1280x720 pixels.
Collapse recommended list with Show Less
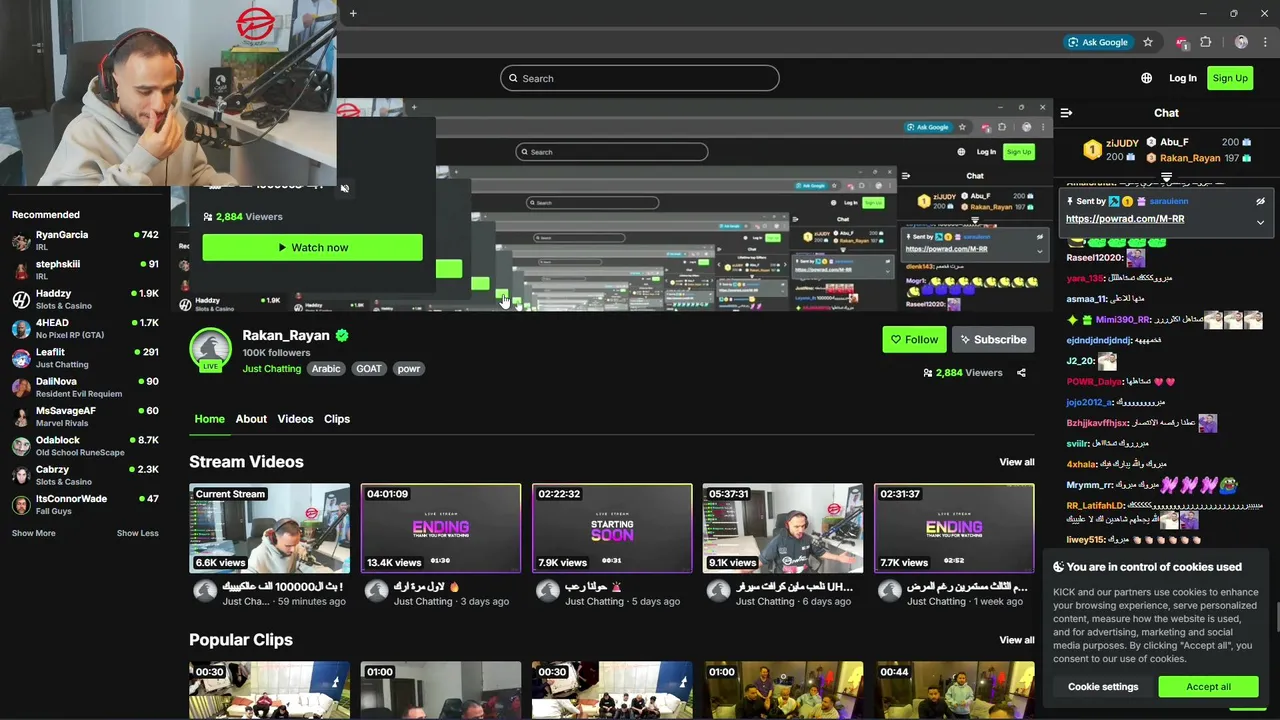point(138,533)
